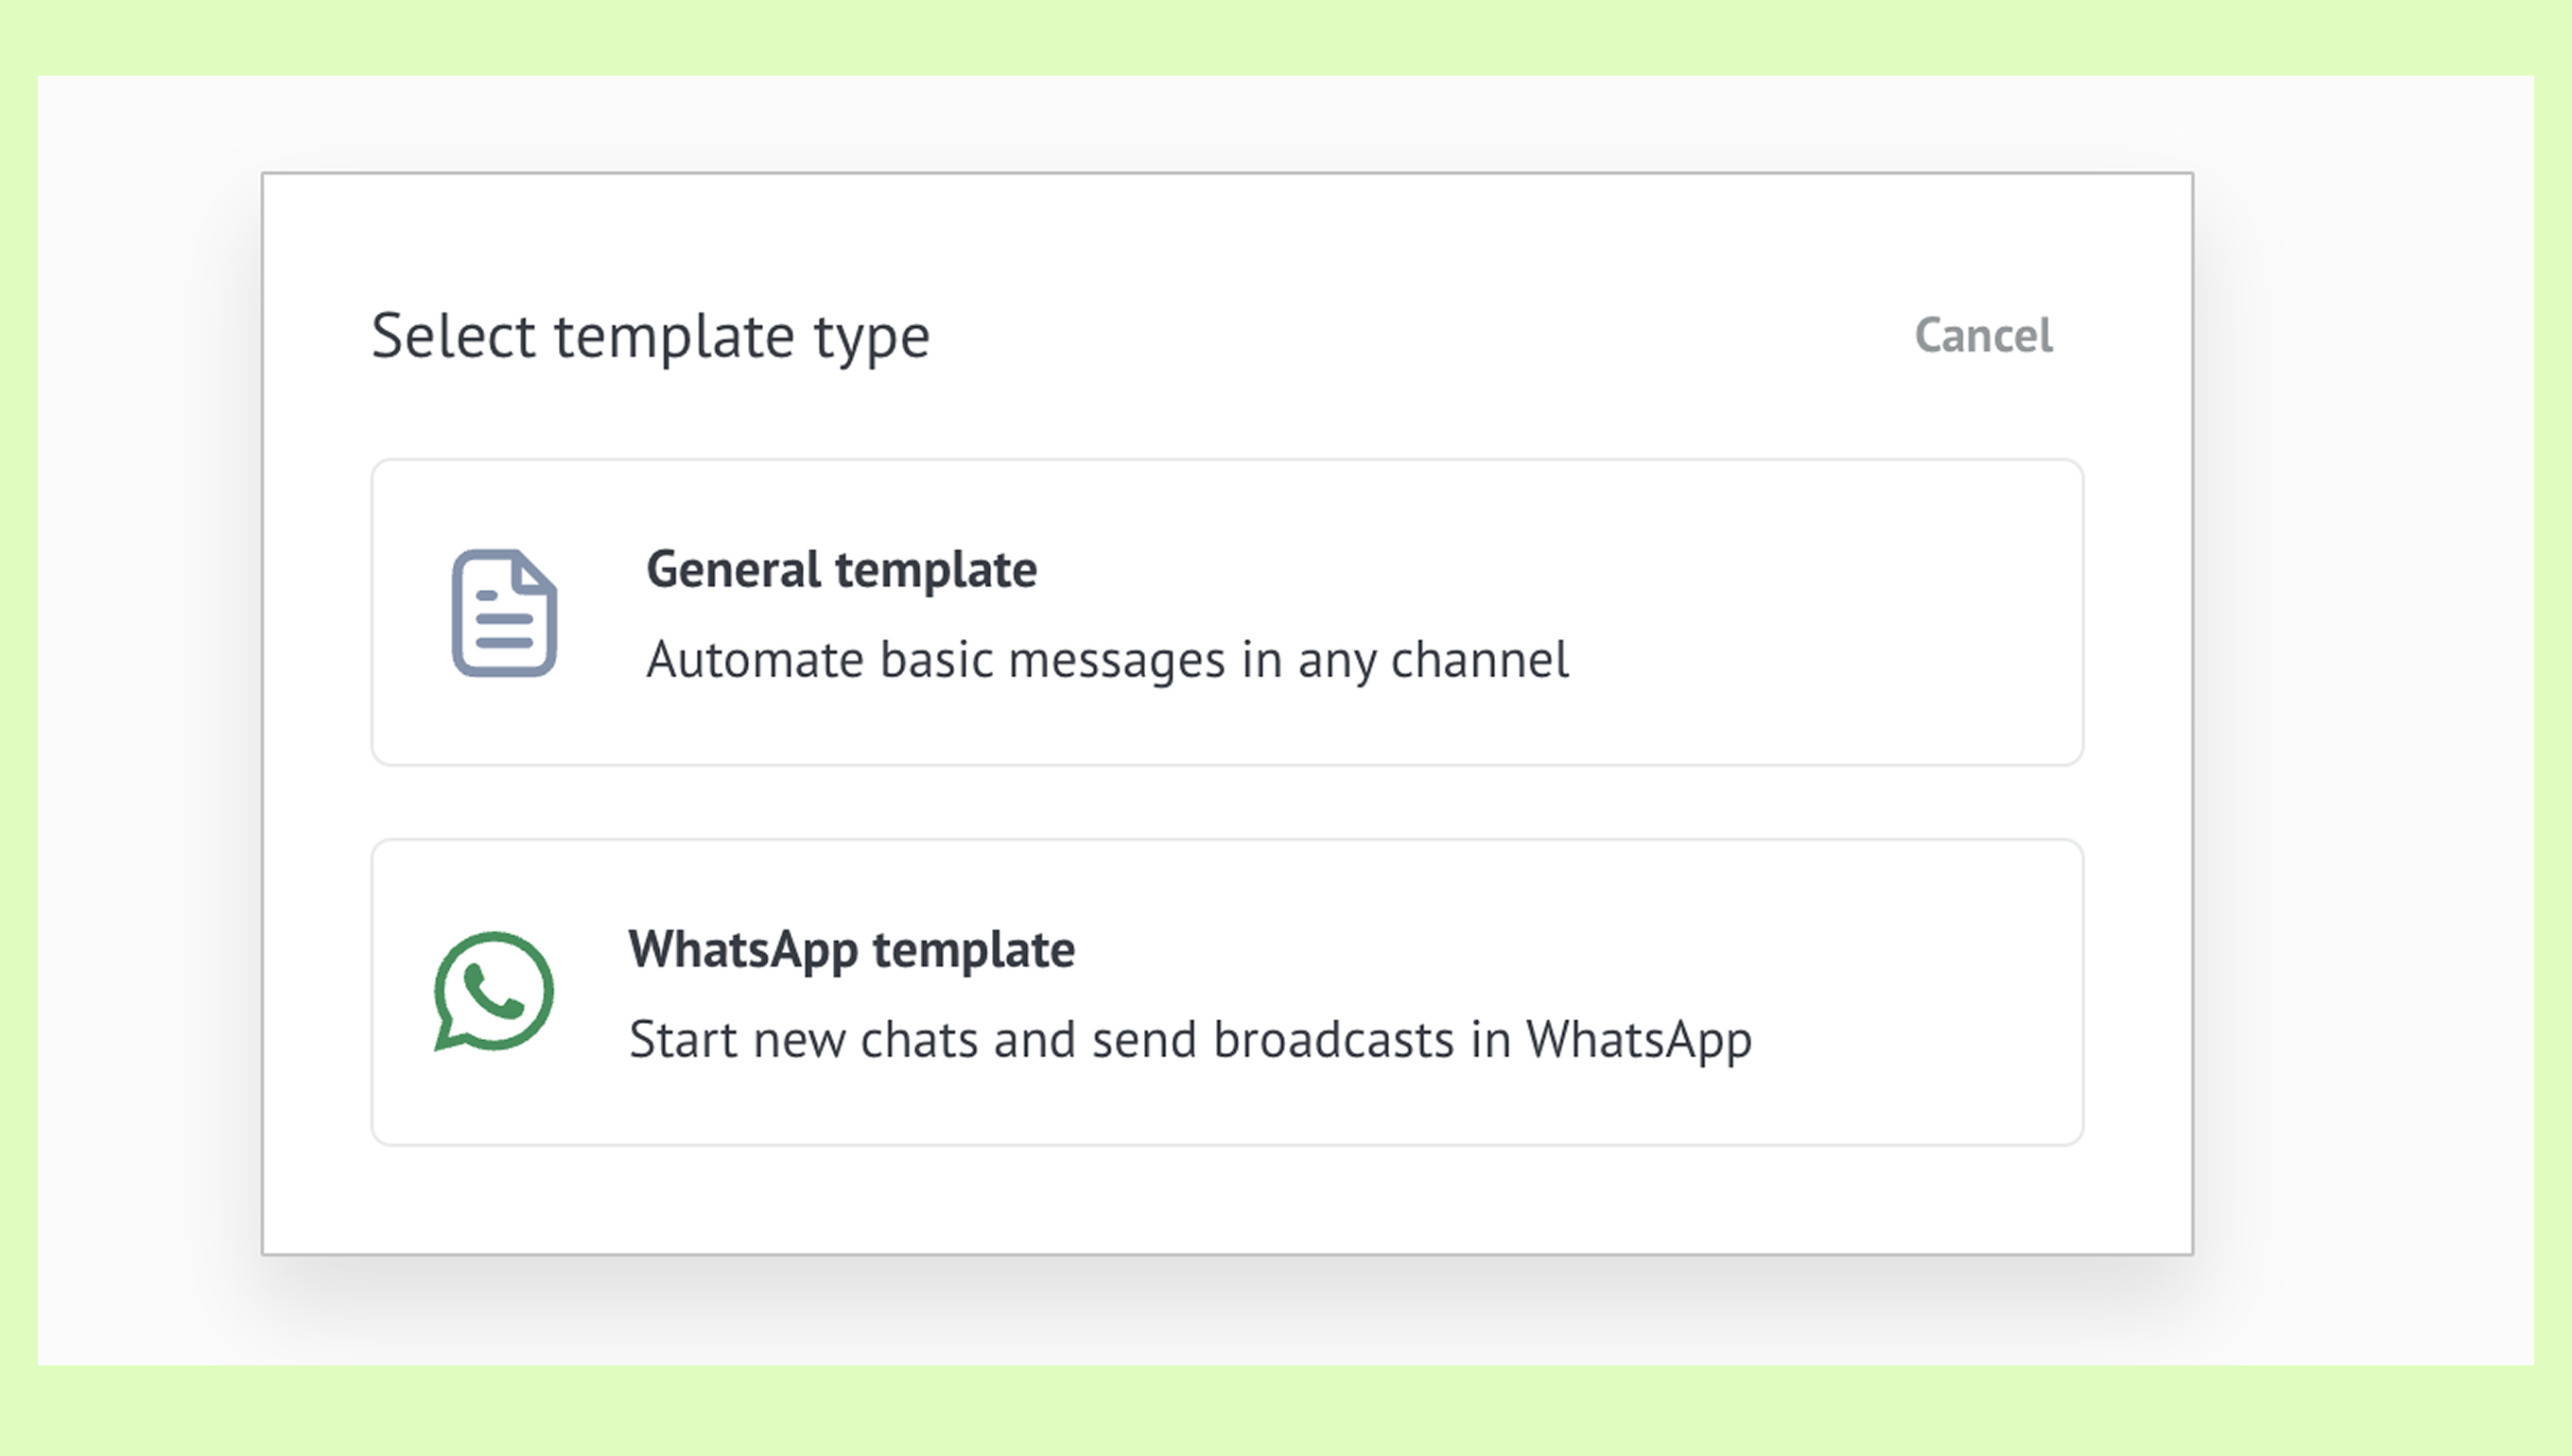Click the empty right side of General template card

(x=1850, y=612)
